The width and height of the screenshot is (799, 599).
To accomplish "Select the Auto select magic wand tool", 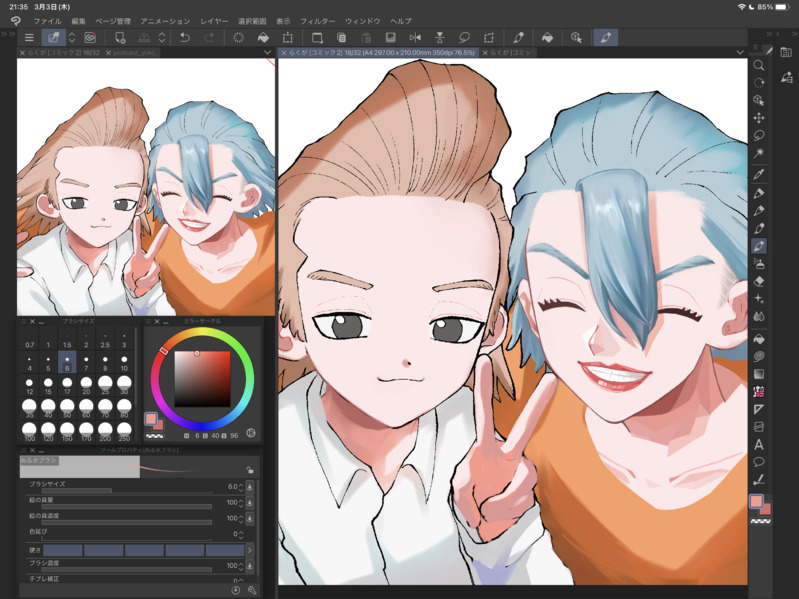I will [759, 153].
